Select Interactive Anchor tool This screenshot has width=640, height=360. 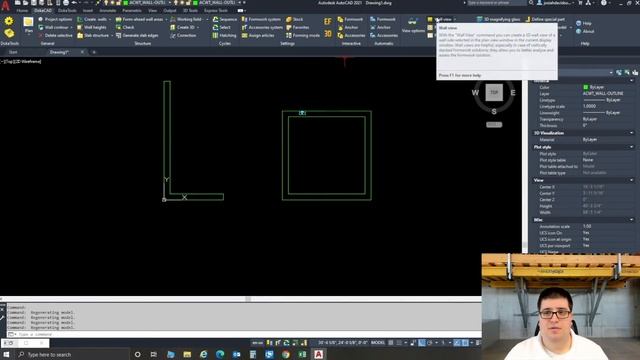[x=348, y=27]
